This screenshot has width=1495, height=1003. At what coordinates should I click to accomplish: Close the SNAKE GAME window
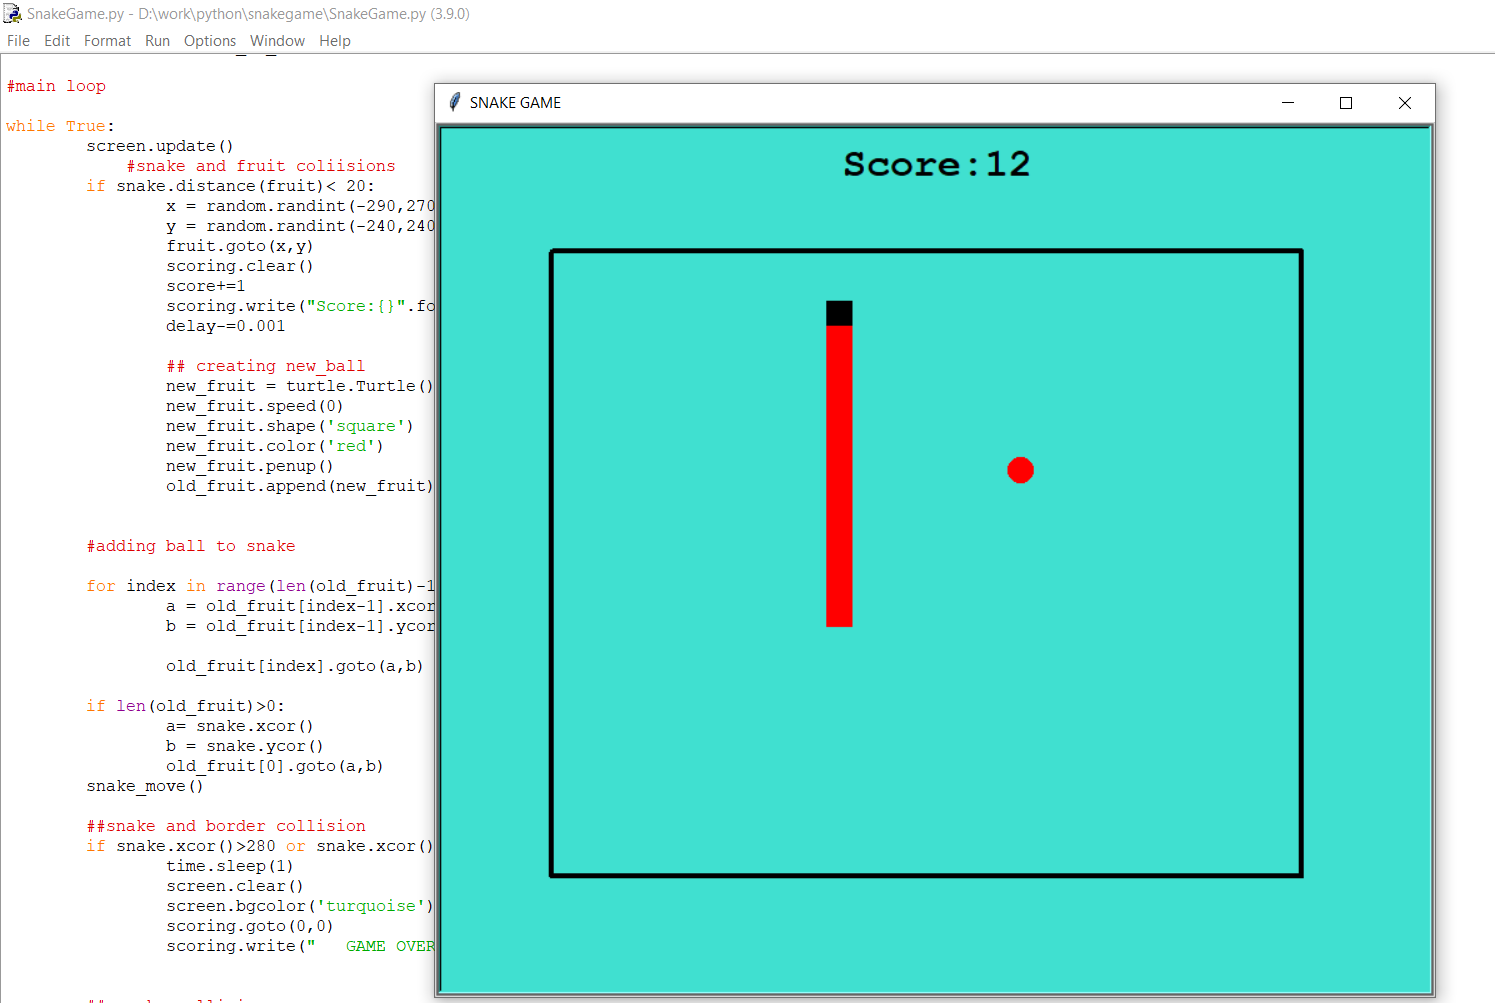click(x=1405, y=103)
